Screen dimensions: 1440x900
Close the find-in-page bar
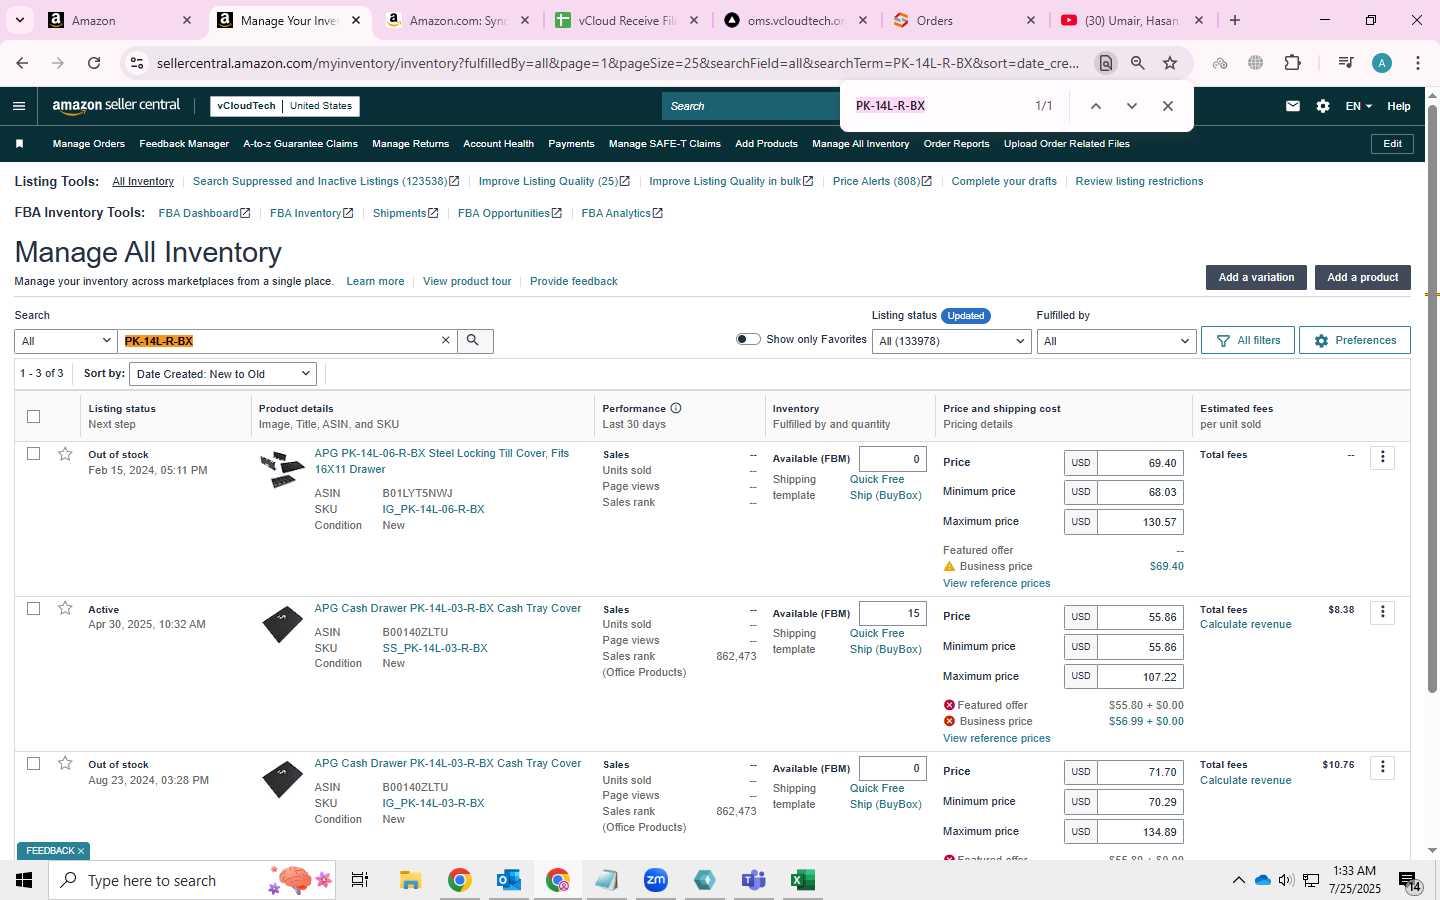point(1167,106)
